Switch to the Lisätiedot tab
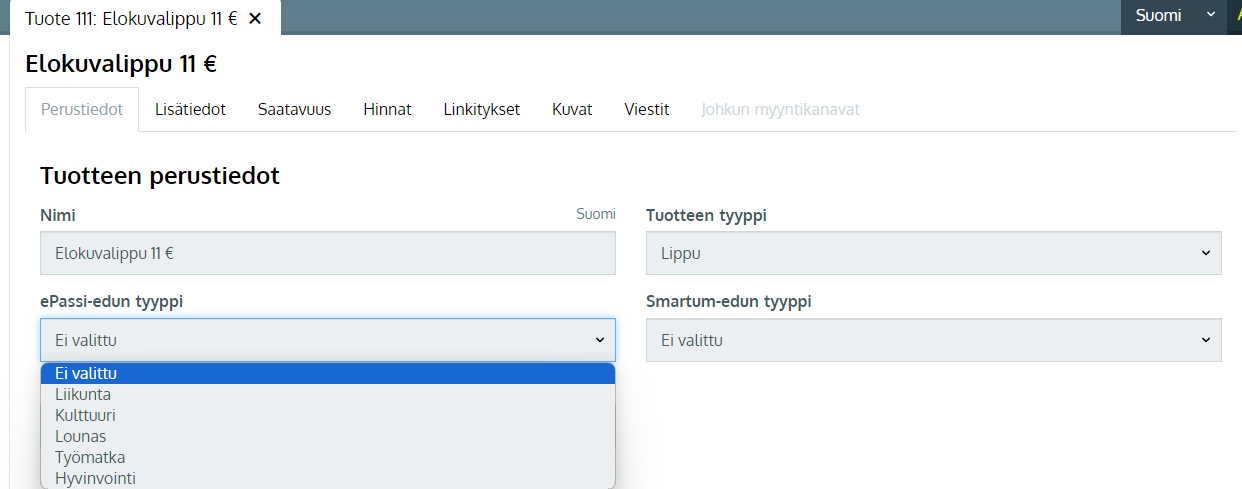Image resolution: width=1242 pixels, height=489 pixels. point(190,110)
